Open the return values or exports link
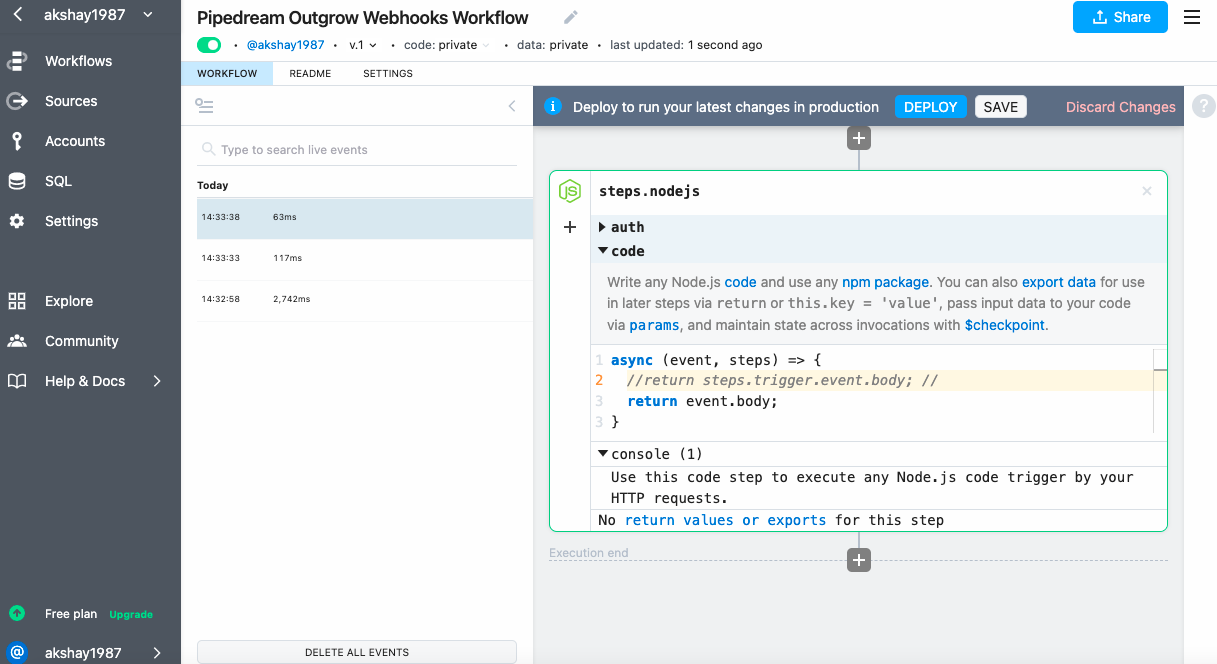Viewport: 1217px width, 664px height. 725,520
